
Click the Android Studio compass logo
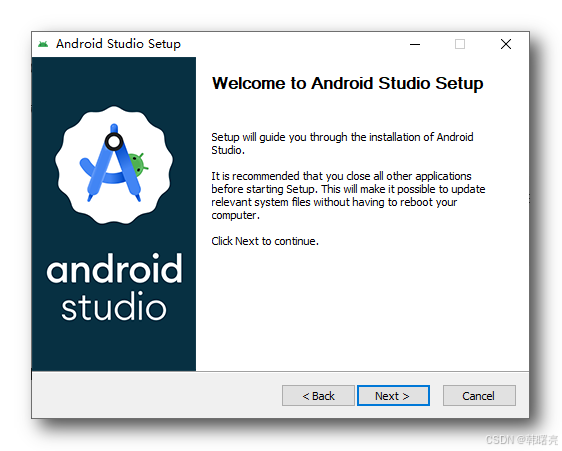click(114, 165)
